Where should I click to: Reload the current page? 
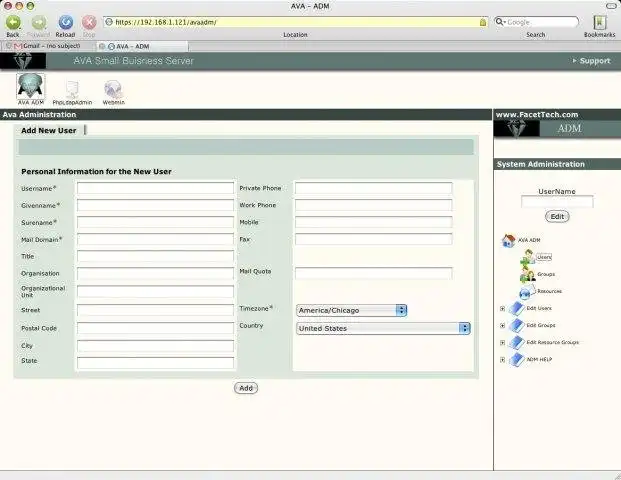tap(65, 23)
